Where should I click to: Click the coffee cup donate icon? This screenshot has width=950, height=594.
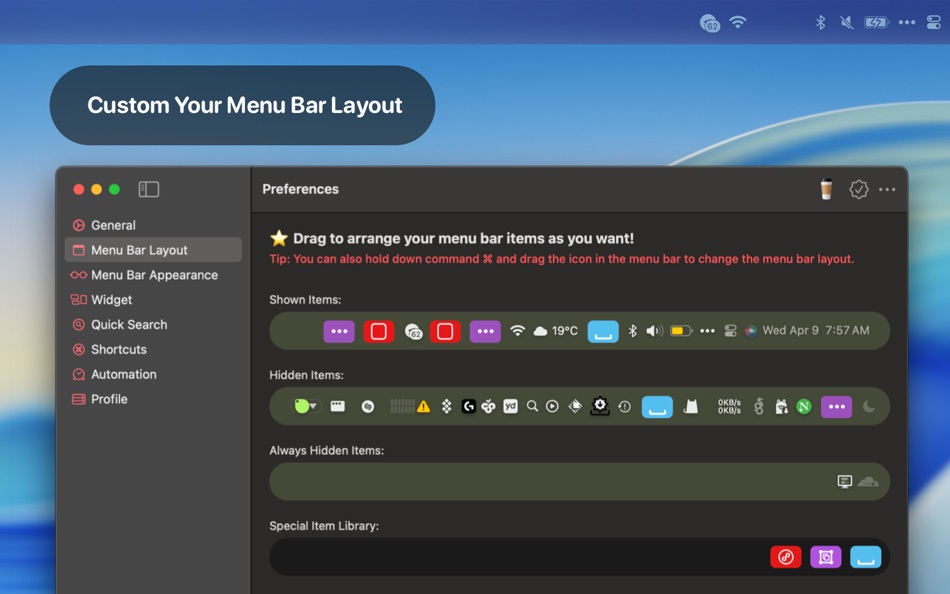tap(826, 189)
